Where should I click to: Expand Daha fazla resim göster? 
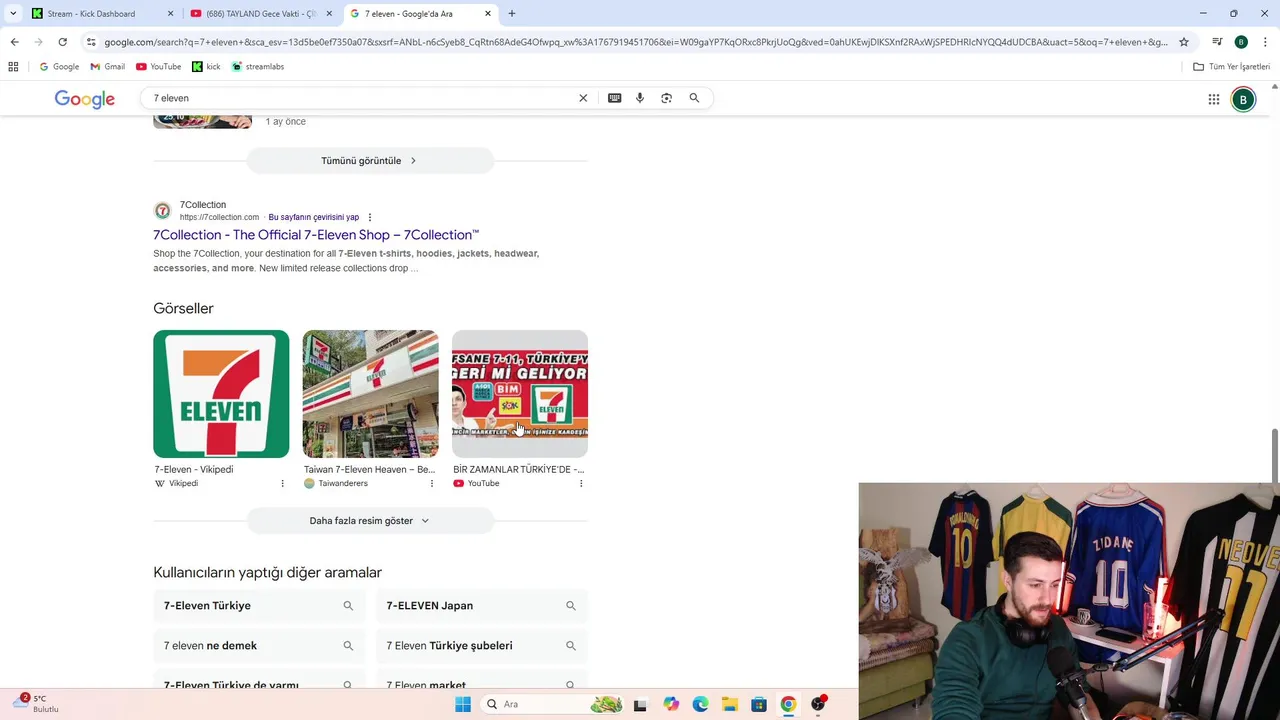point(370,520)
